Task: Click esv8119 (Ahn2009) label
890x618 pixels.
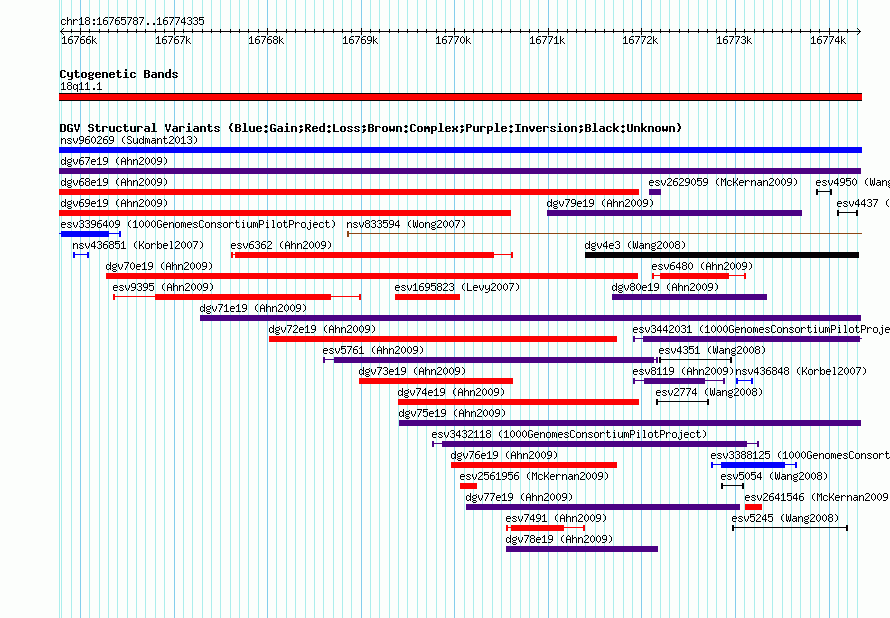Action: (683, 371)
